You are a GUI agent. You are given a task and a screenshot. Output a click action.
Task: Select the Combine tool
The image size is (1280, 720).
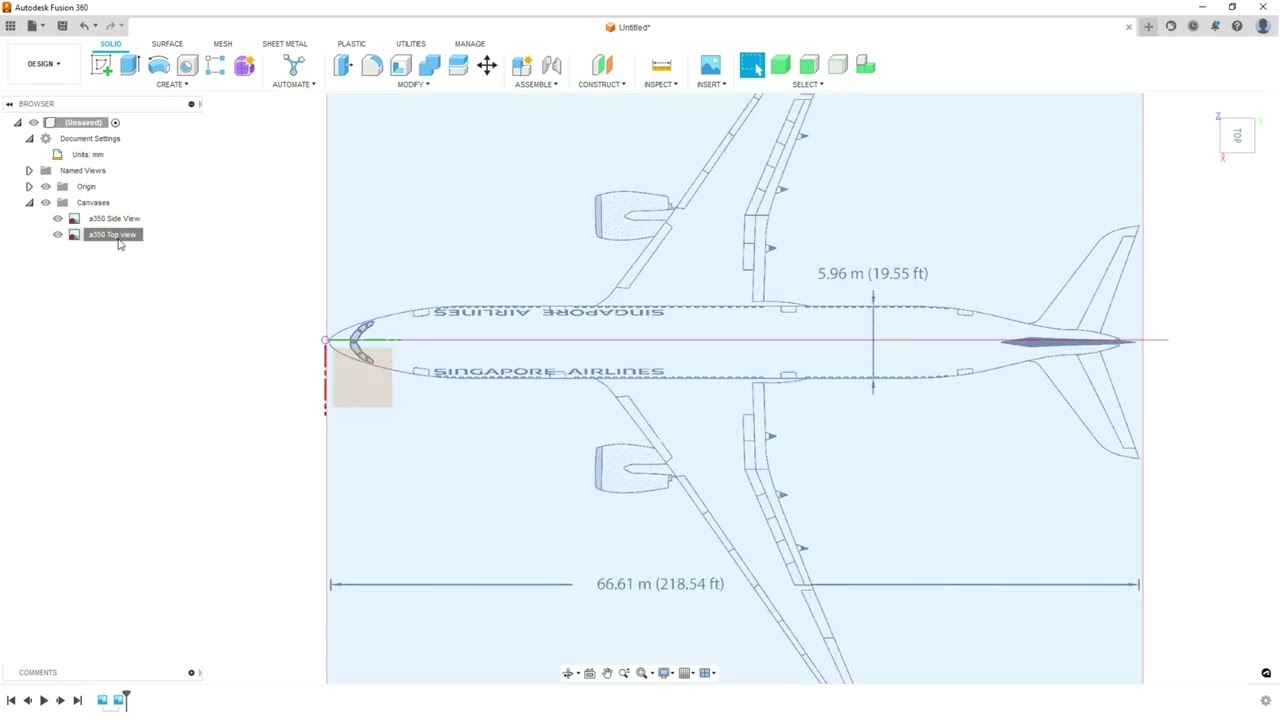[x=430, y=65]
